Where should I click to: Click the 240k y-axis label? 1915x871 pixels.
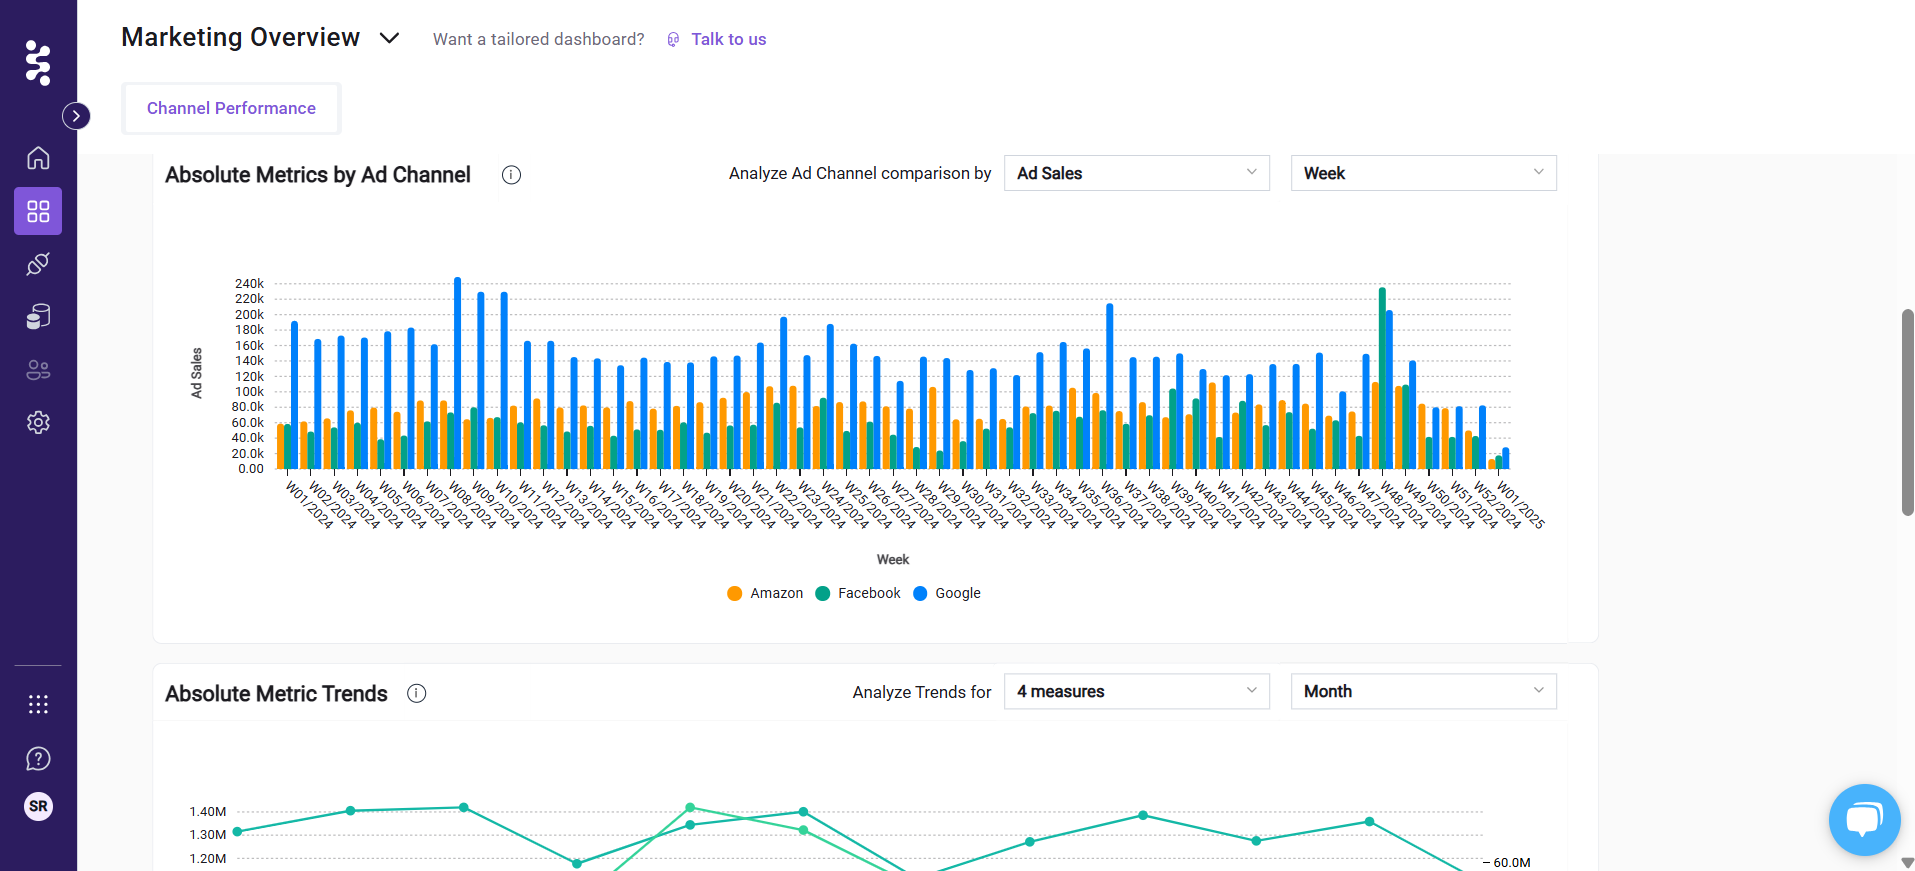click(249, 284)
